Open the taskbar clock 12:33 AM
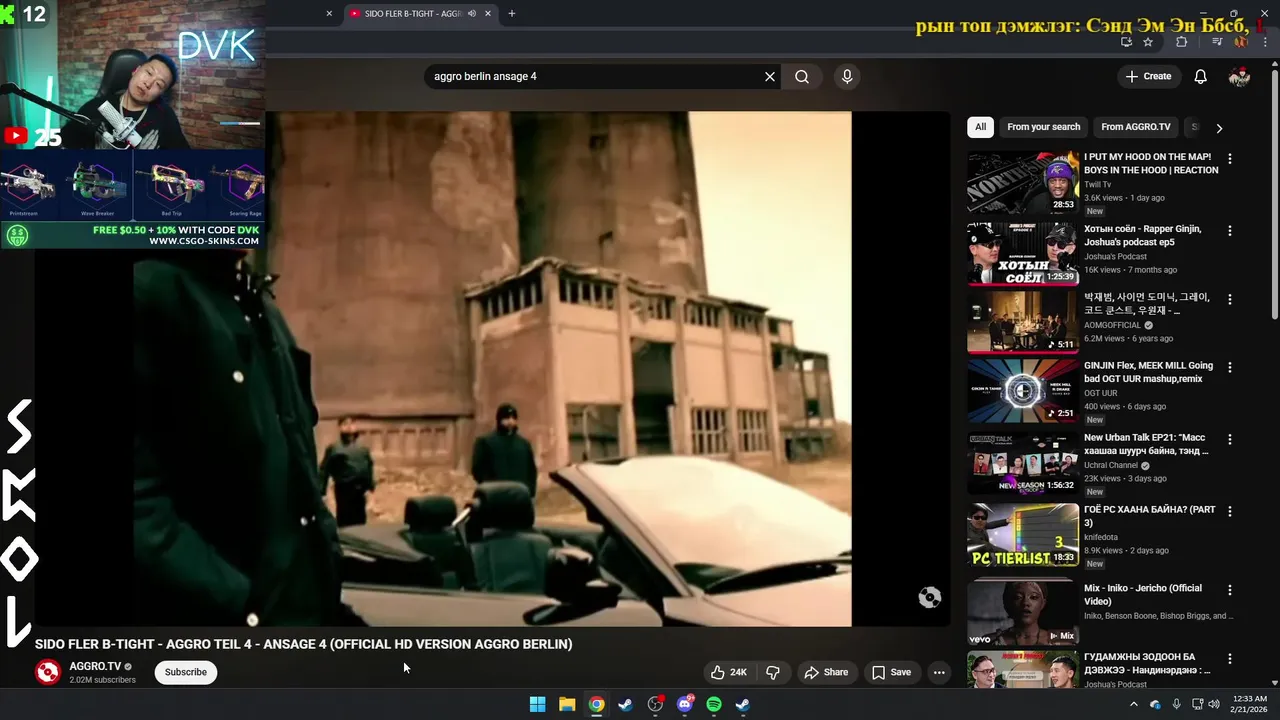 1248,704
